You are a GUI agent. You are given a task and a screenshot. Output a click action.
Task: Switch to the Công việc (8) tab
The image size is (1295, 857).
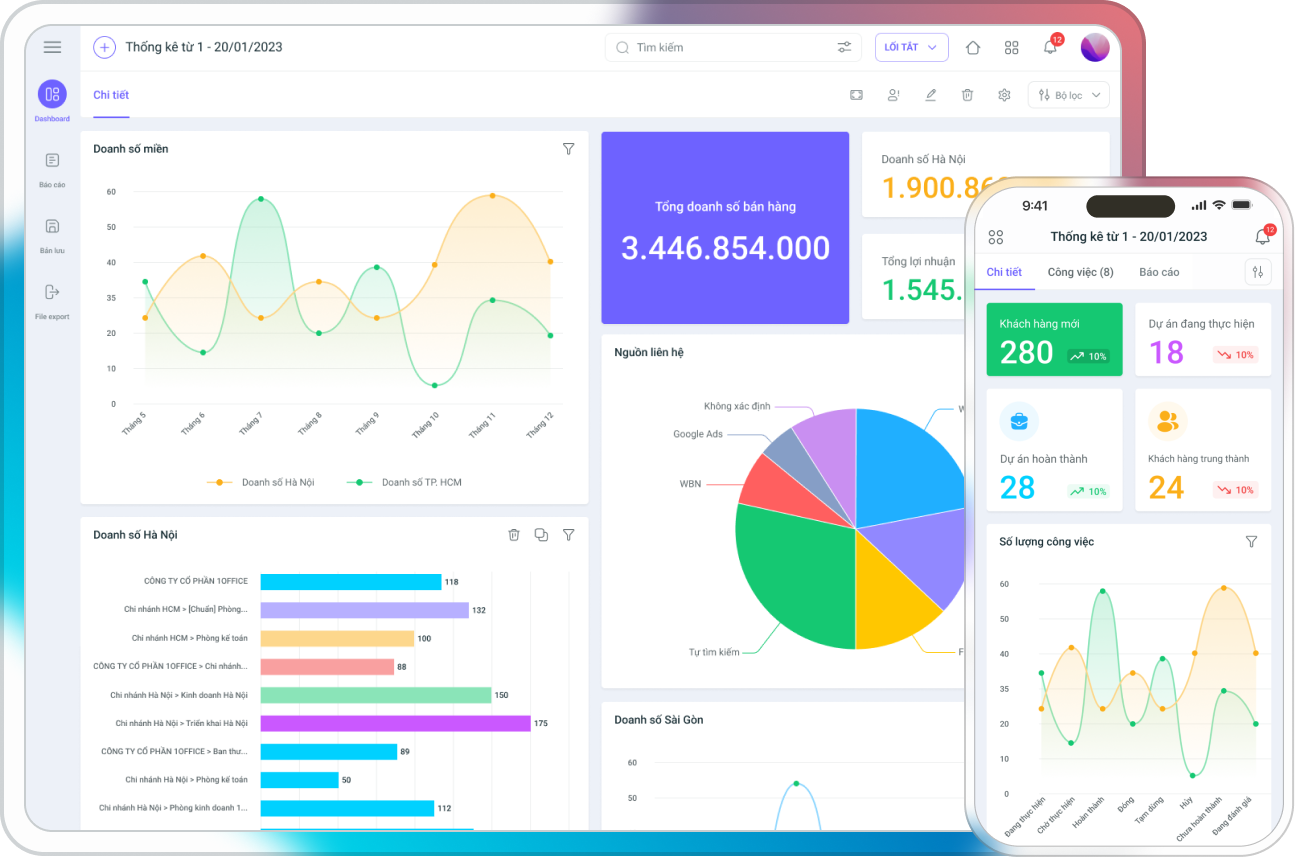coord(1080,271)
